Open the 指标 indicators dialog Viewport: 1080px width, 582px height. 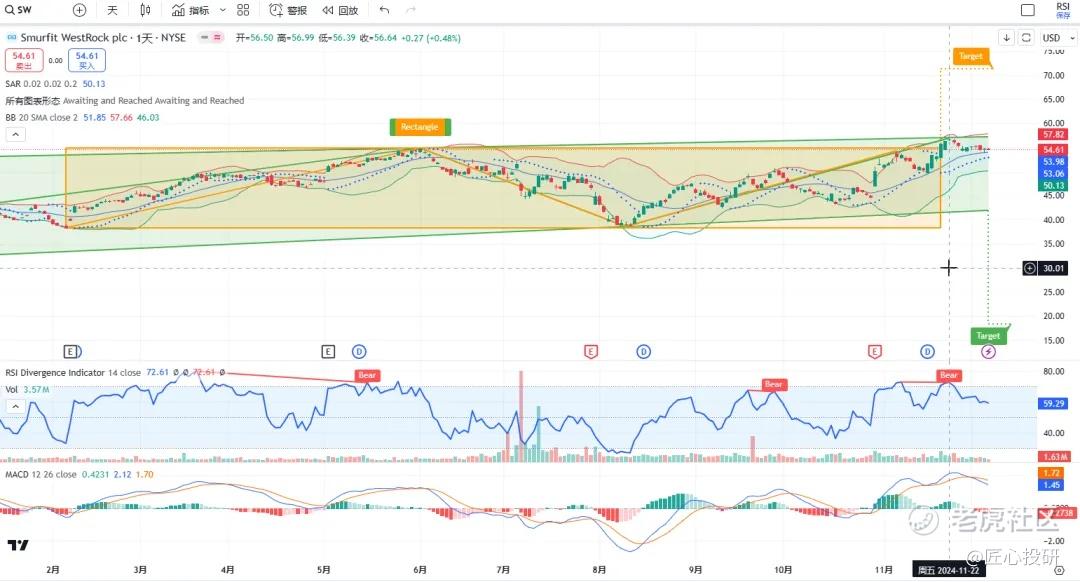pos(191,10)
